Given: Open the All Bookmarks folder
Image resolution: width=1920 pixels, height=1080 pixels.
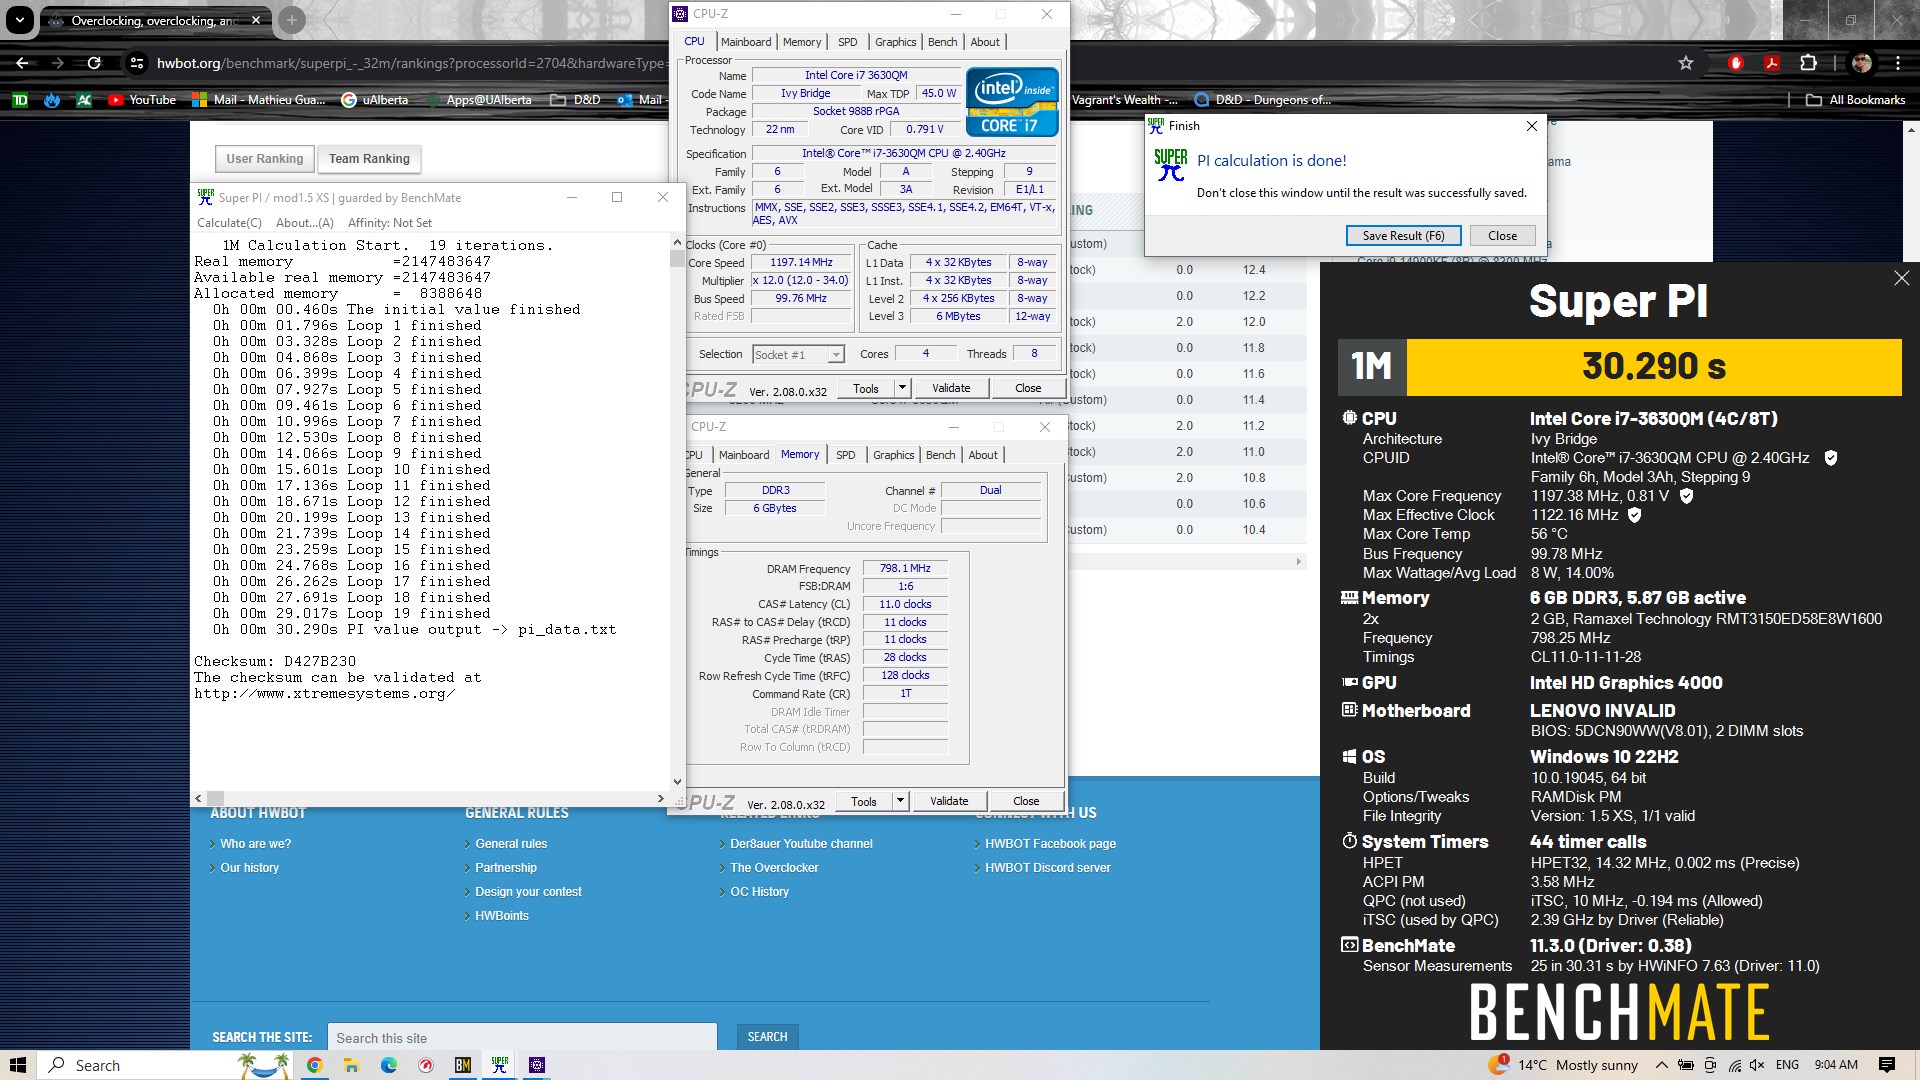Looking at the screenshot, I should [x=1856, y=100].
